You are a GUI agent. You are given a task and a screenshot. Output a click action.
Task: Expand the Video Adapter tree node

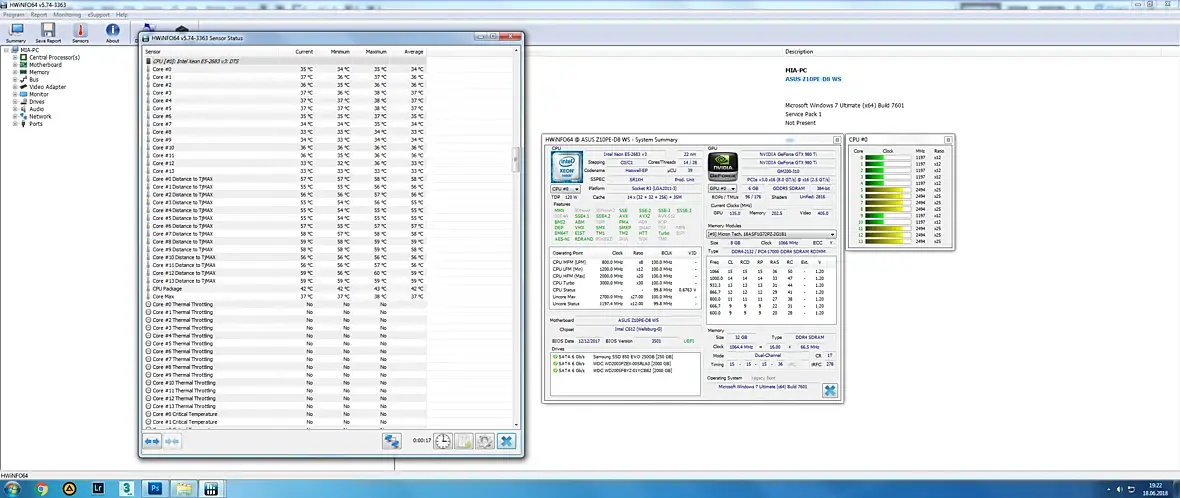point(14,87)
